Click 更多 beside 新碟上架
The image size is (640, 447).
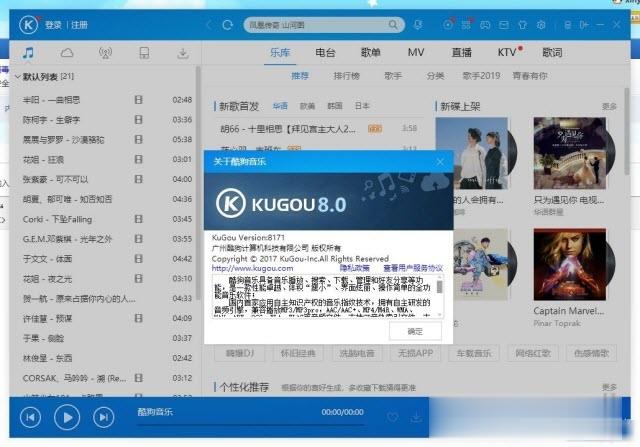(609, 107)
